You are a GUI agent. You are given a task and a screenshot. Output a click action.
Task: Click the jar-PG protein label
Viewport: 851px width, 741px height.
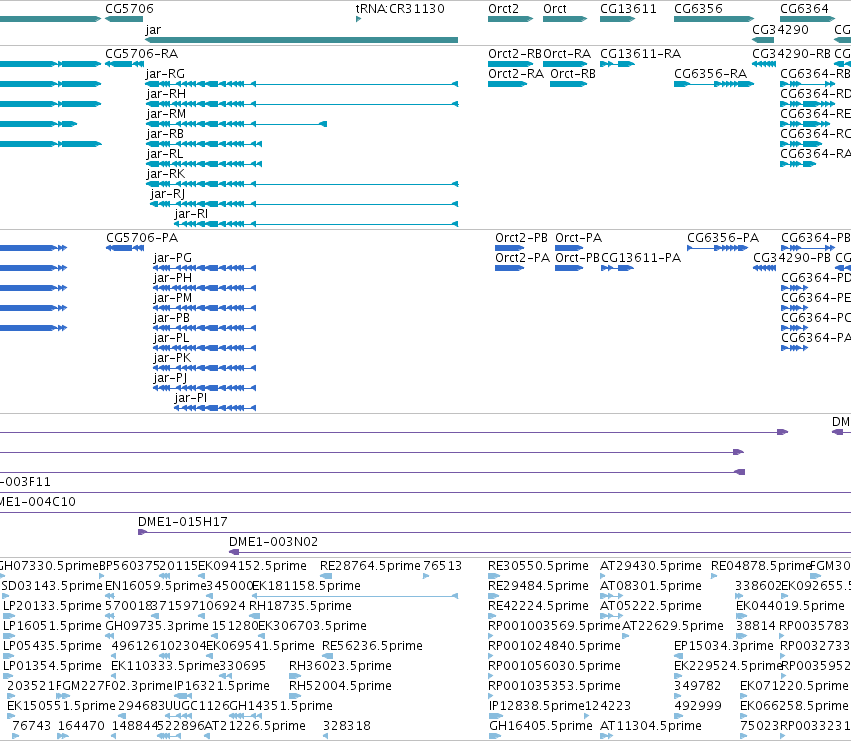pos(173,258)
